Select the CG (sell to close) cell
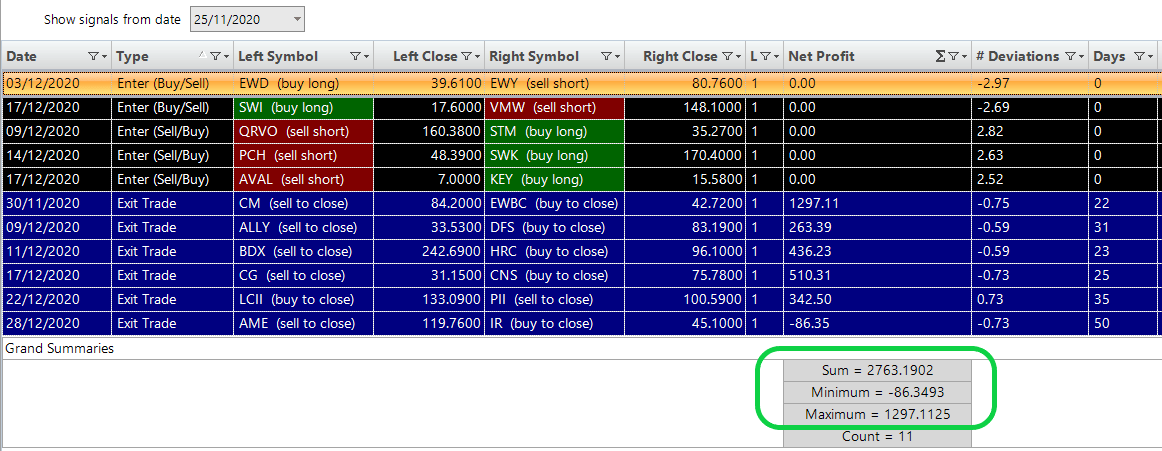 pos(302,275)
